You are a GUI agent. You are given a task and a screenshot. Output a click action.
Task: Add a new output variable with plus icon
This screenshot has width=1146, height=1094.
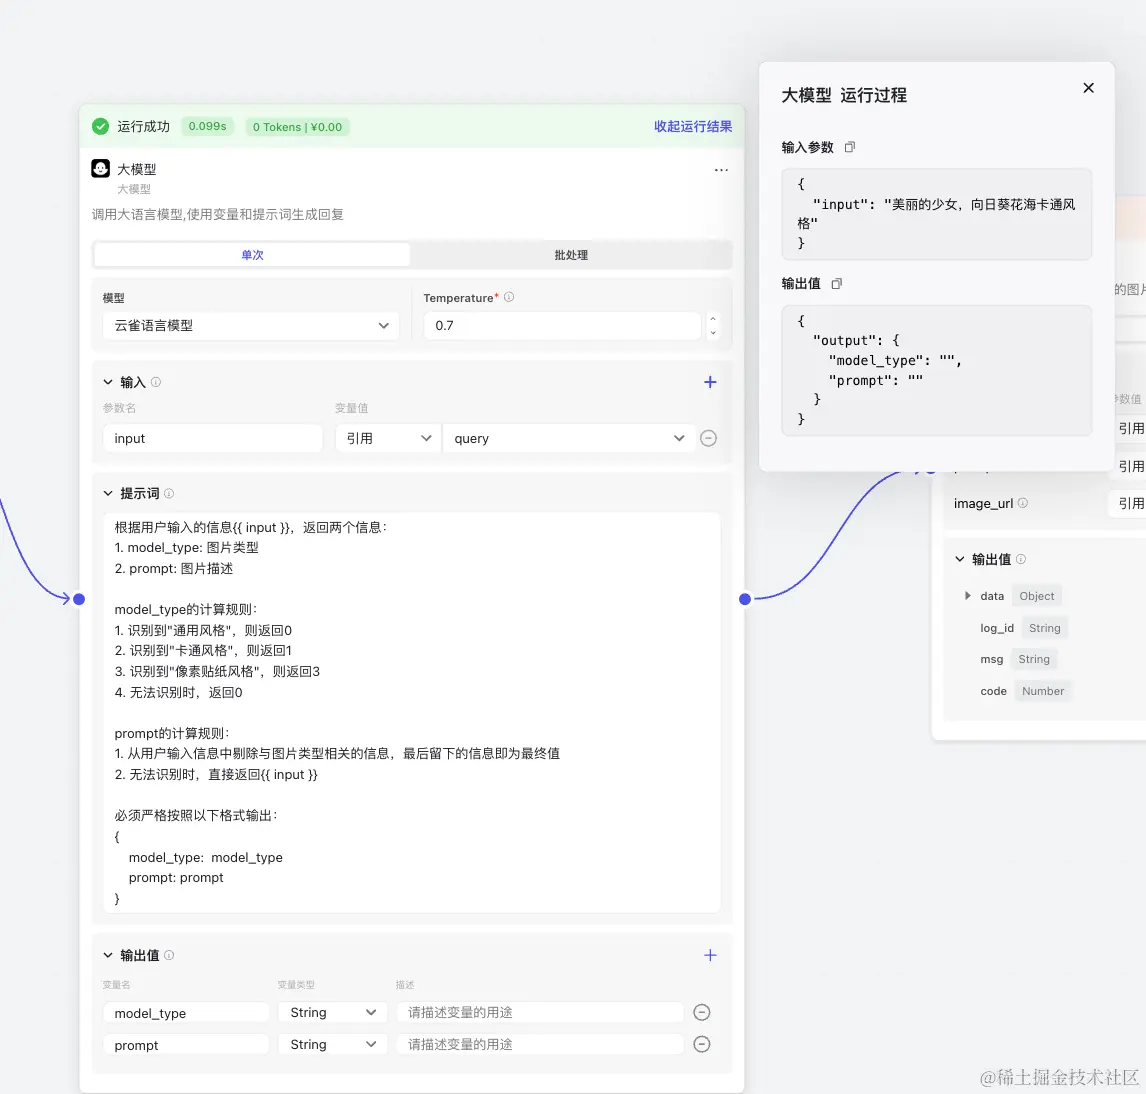point(710,955)
